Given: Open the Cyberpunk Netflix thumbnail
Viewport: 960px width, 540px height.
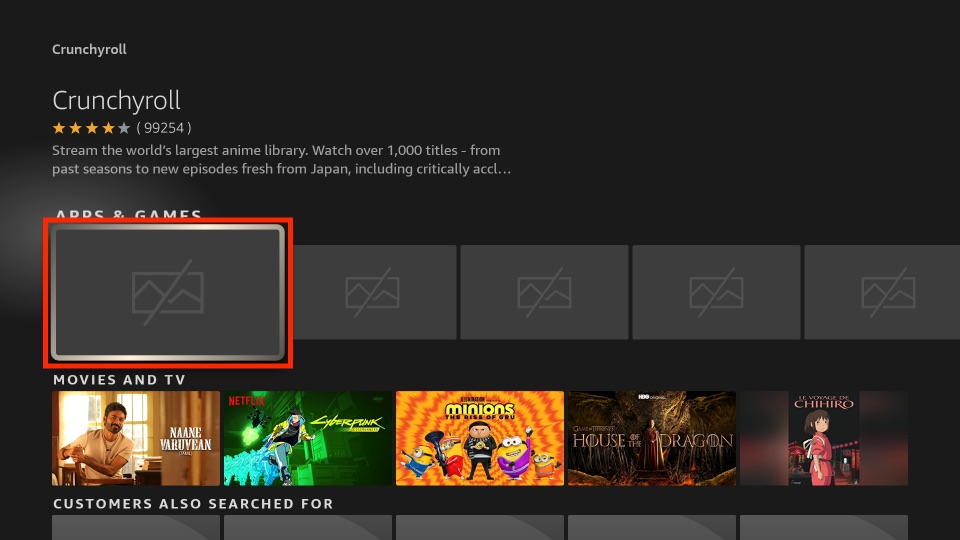Looking at the screenshot, I should click(x=308, y=438).
